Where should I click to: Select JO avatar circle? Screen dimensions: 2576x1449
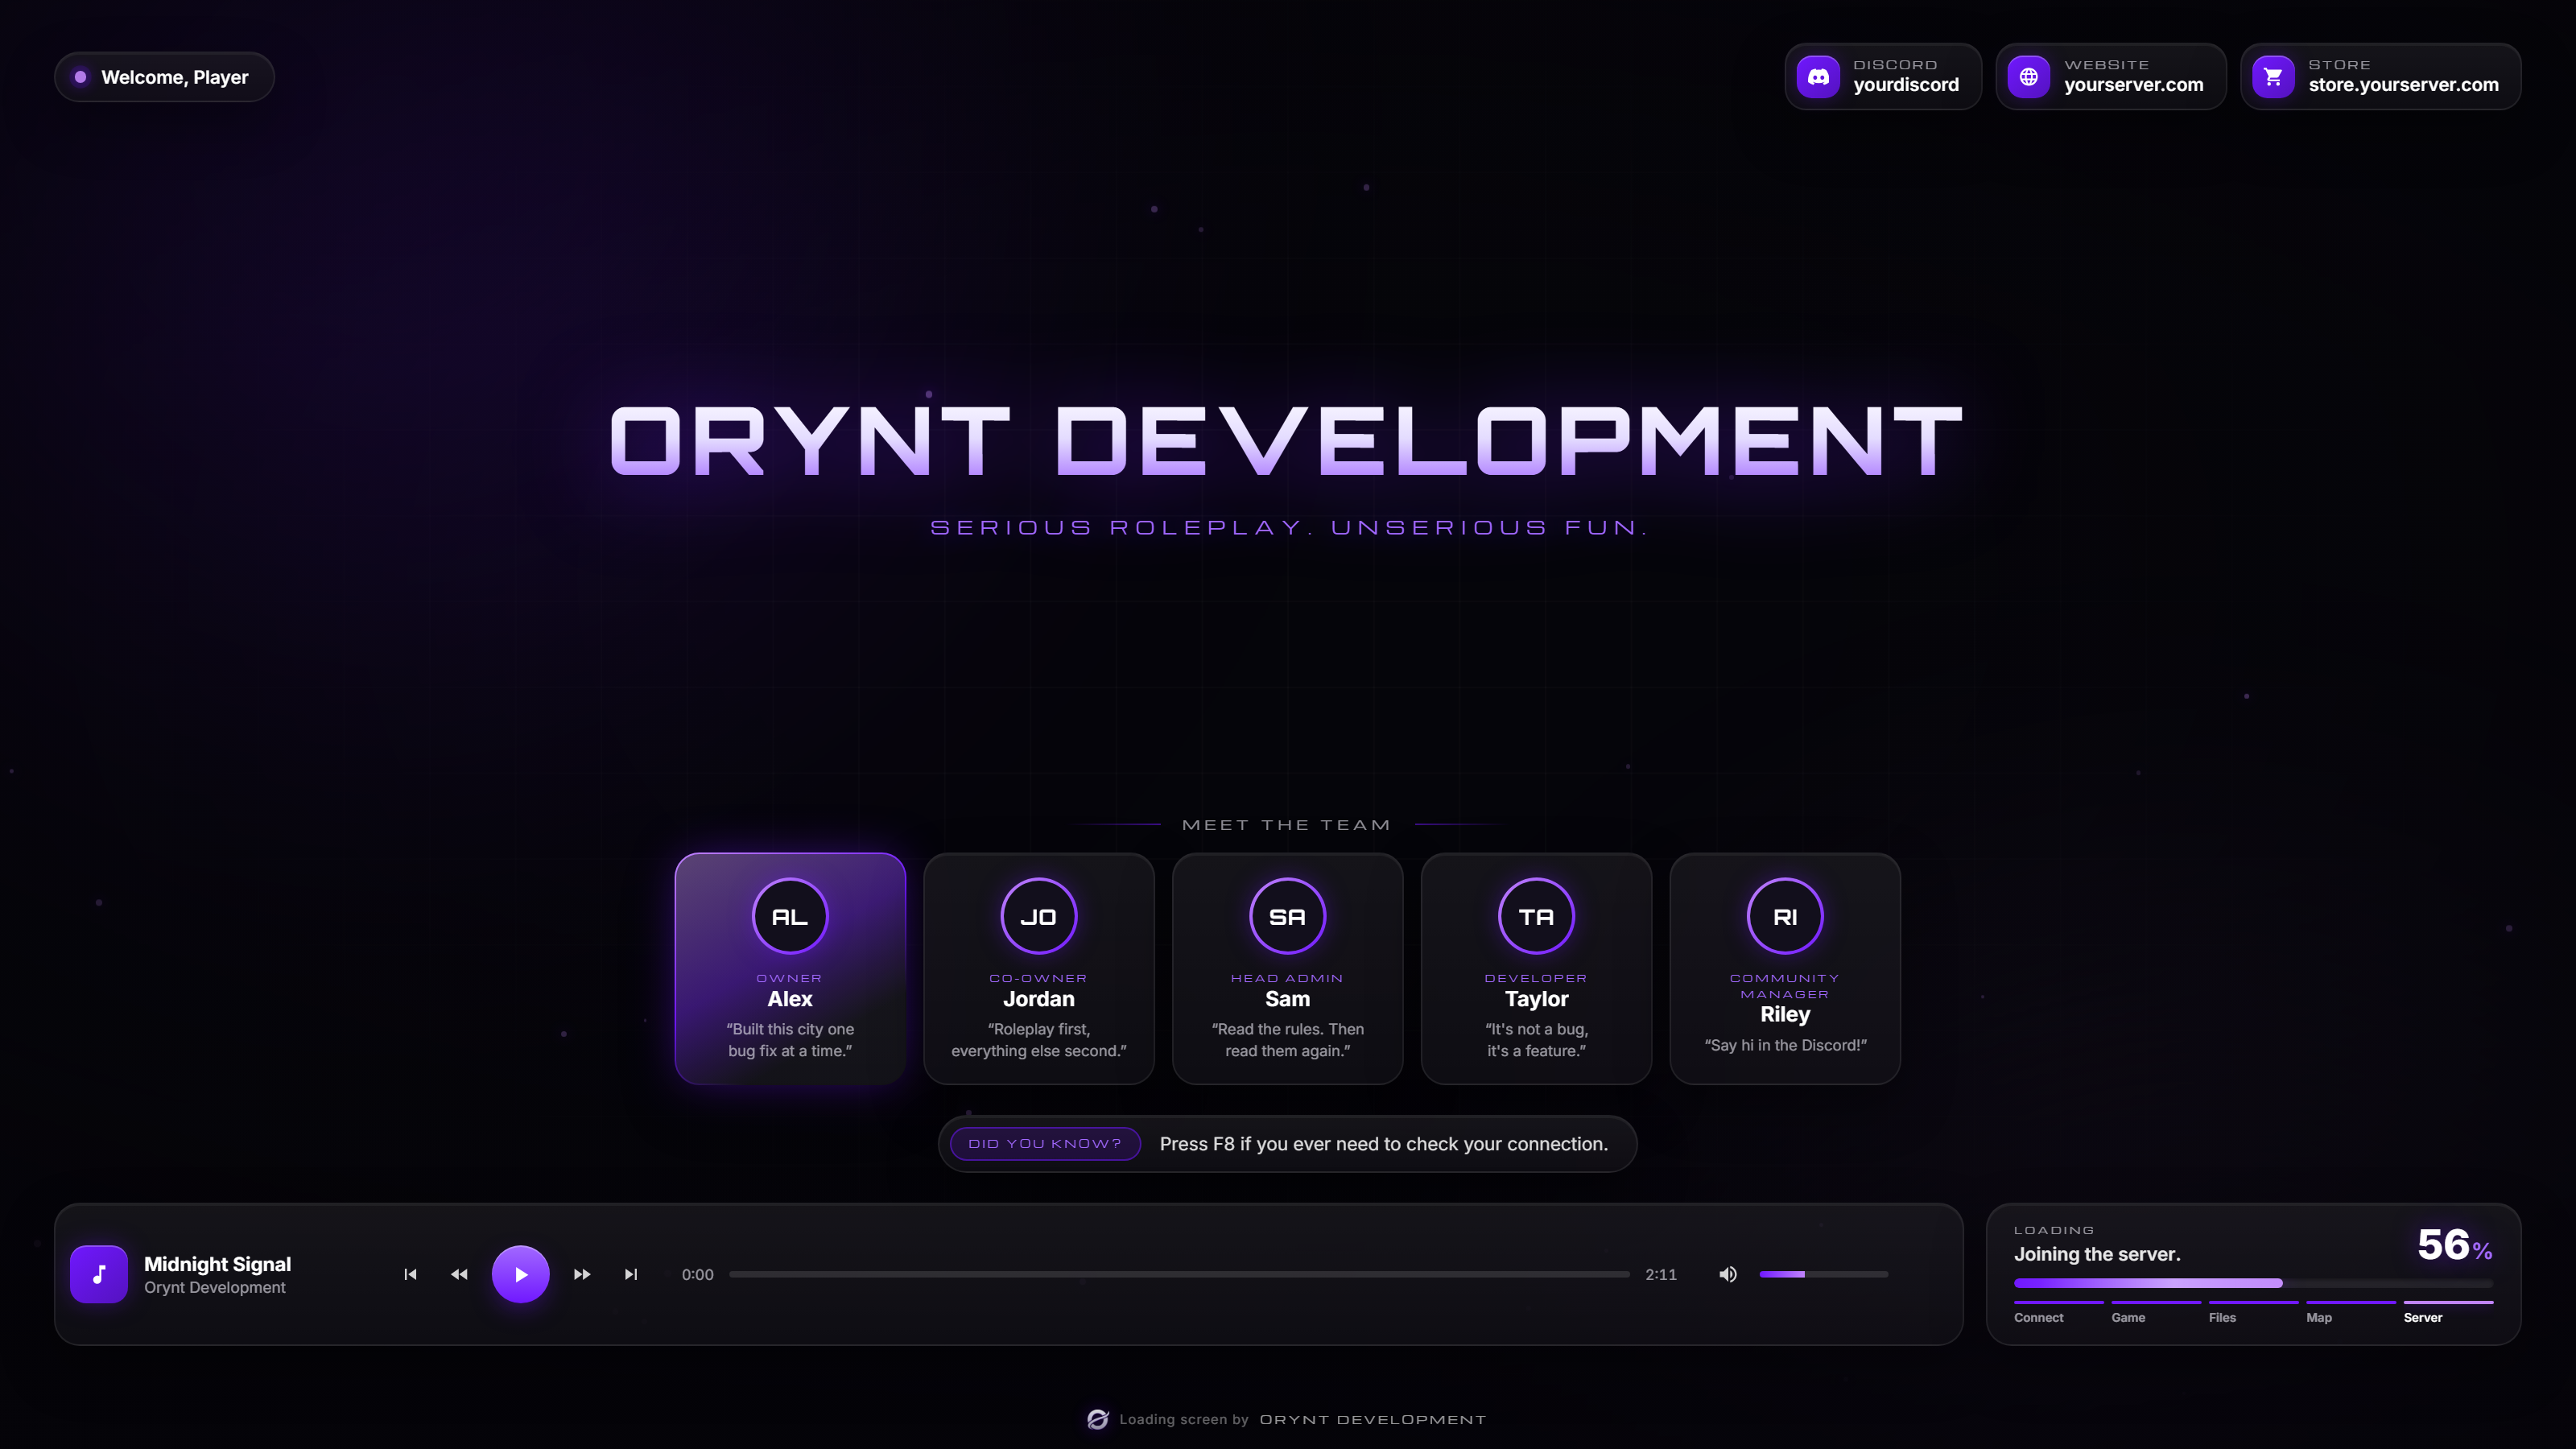coord(1039,916)
